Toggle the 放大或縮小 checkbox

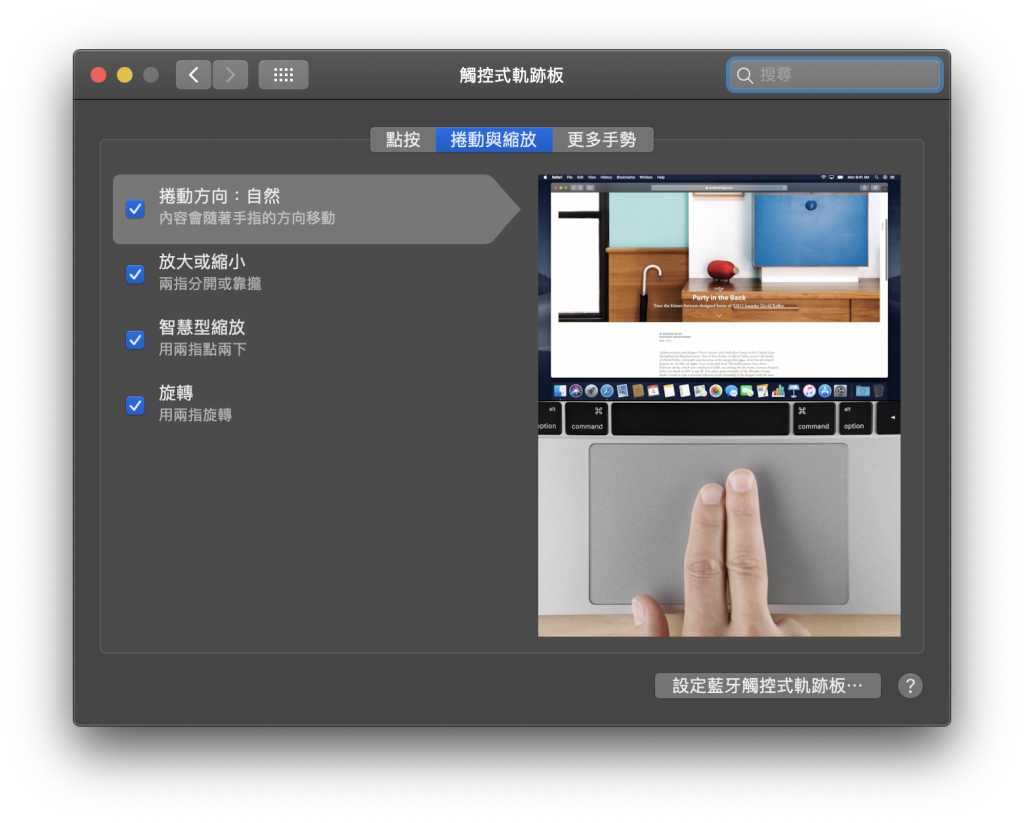(135, 274)
